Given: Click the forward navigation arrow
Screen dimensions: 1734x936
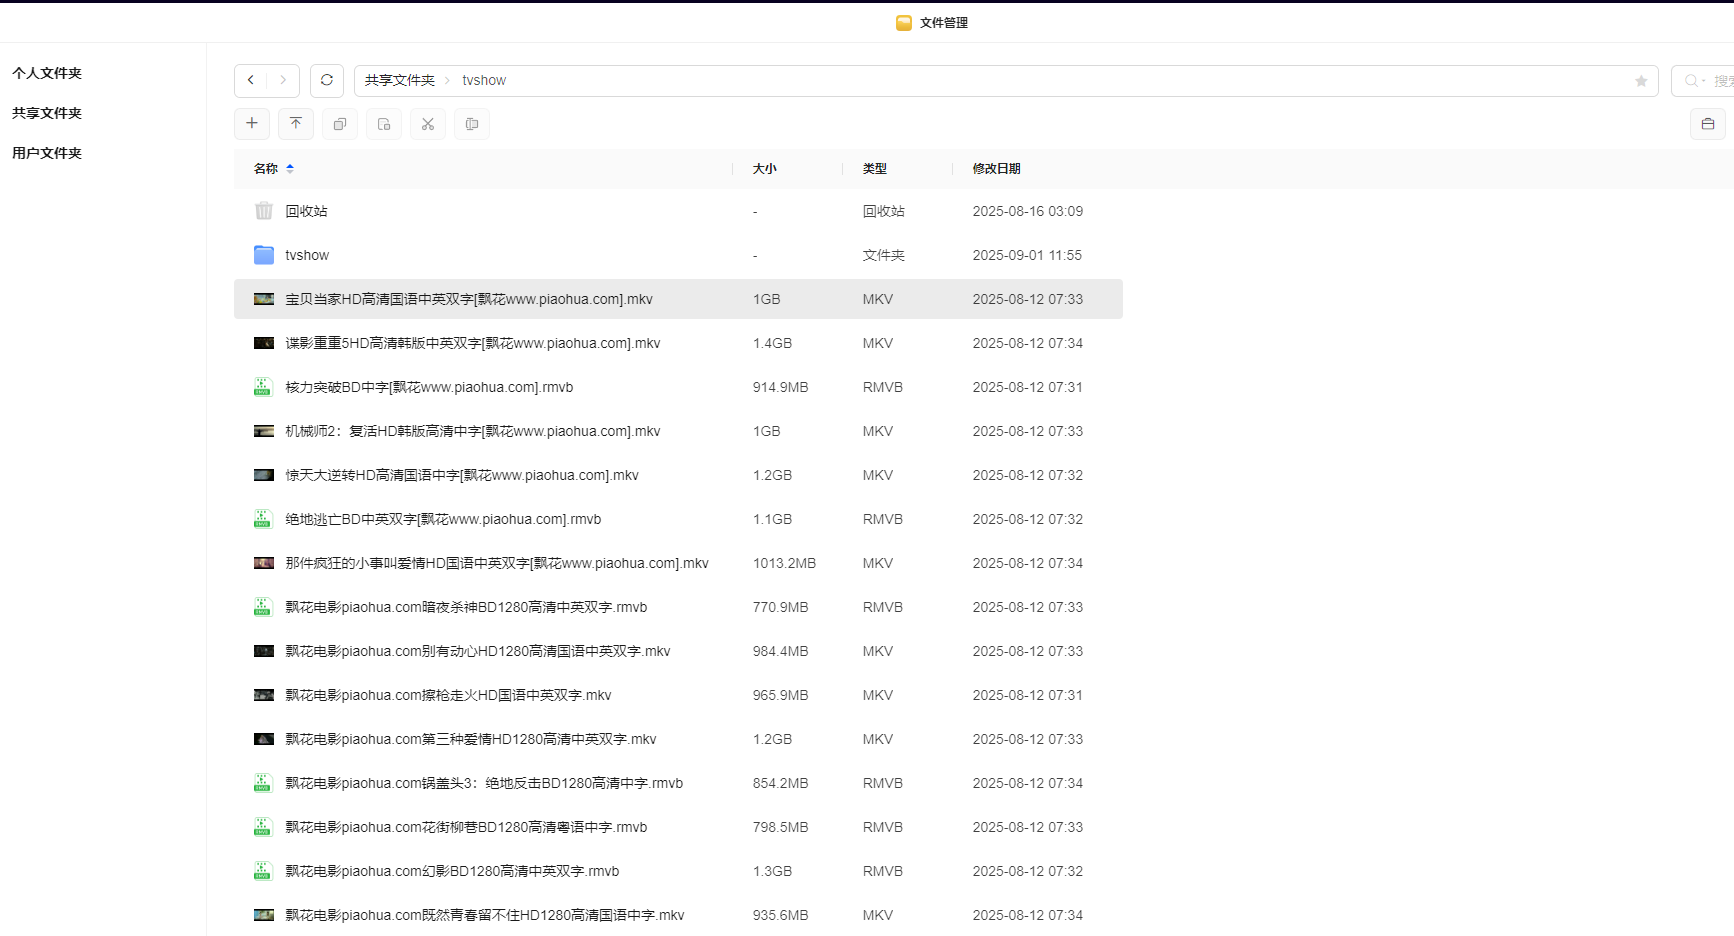Looking at the screenshot, I should [283, 80].
